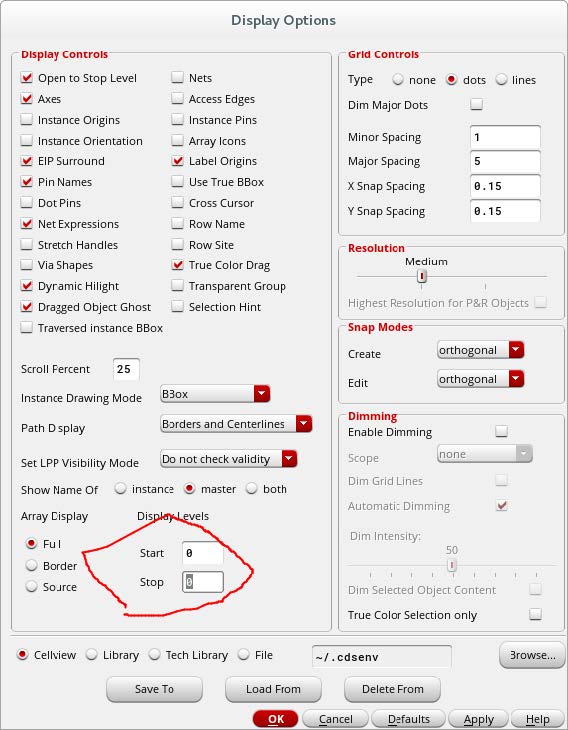Click the Scroll Percent field
Screen dimensions: 568x730
(x=126, y=369)
